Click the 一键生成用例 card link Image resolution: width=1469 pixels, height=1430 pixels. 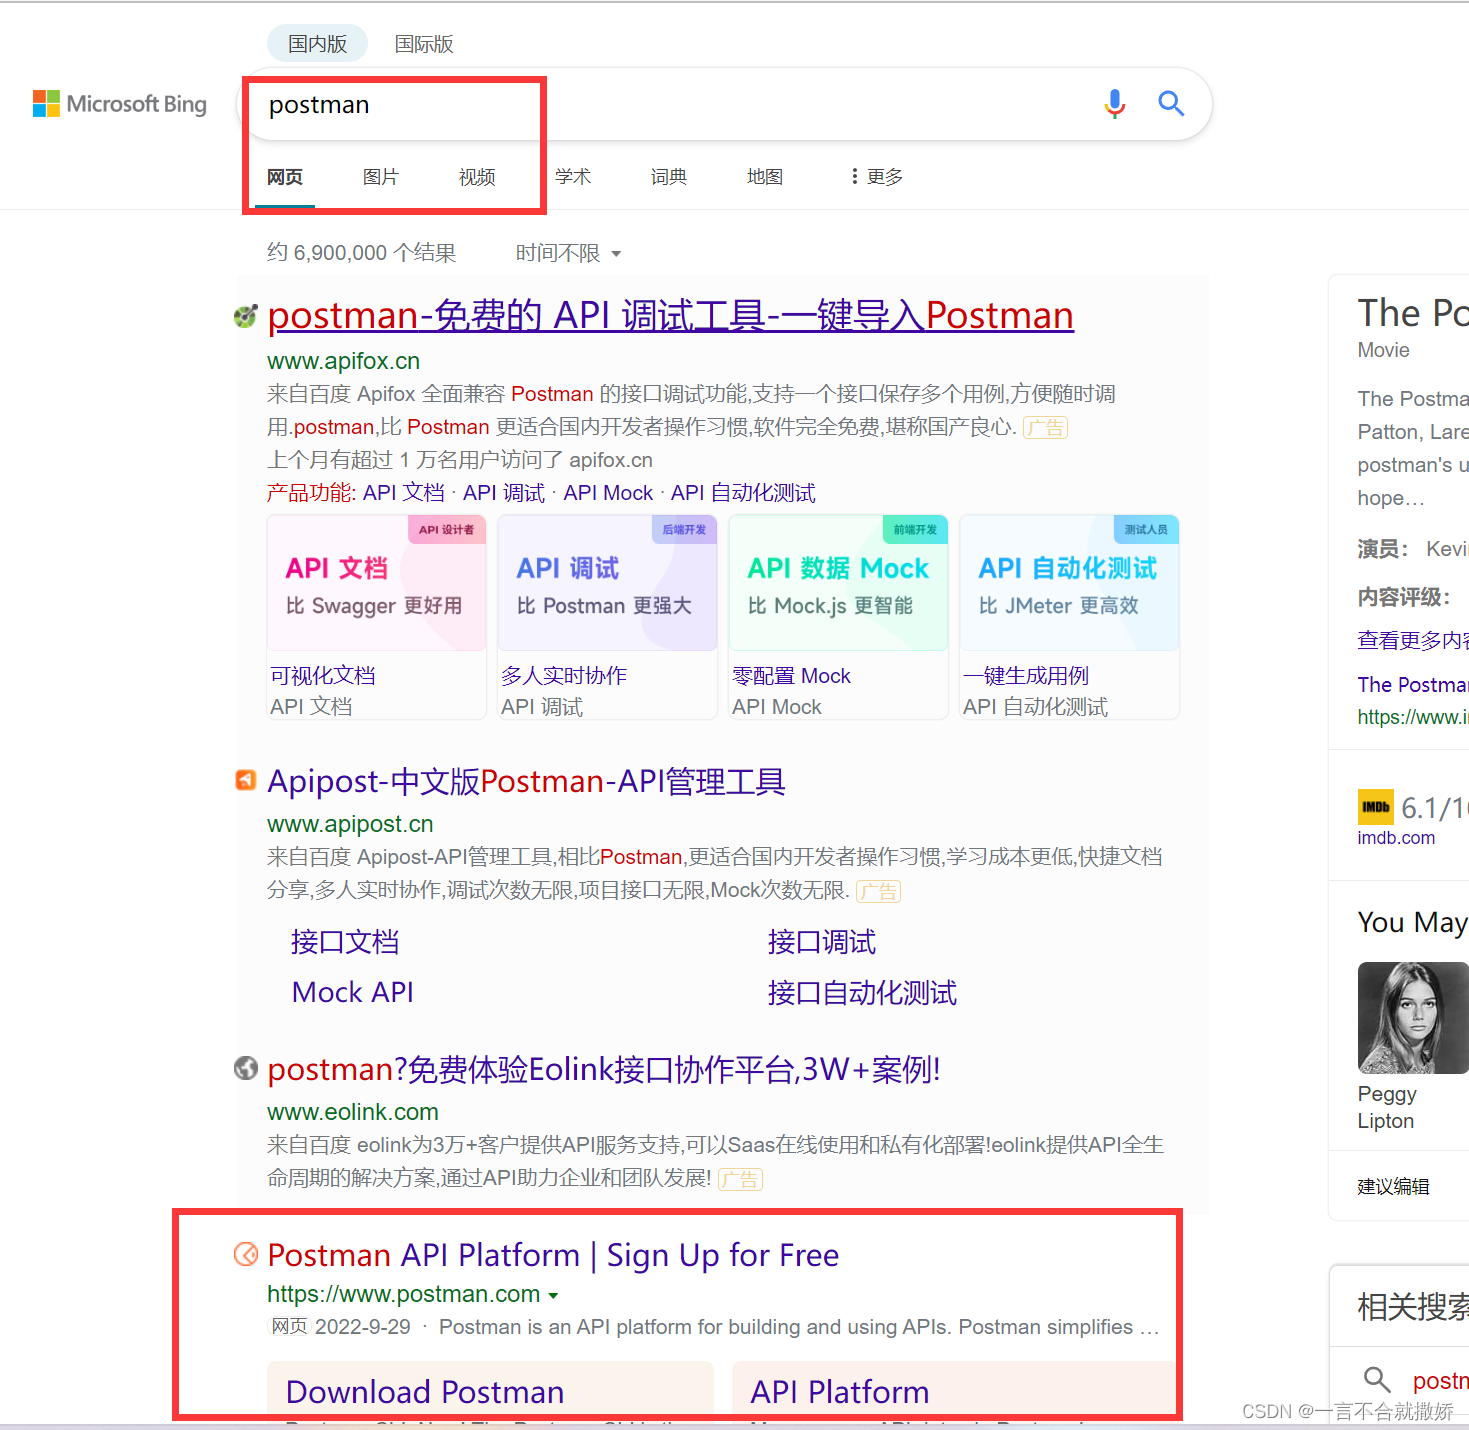point(1025,676)
